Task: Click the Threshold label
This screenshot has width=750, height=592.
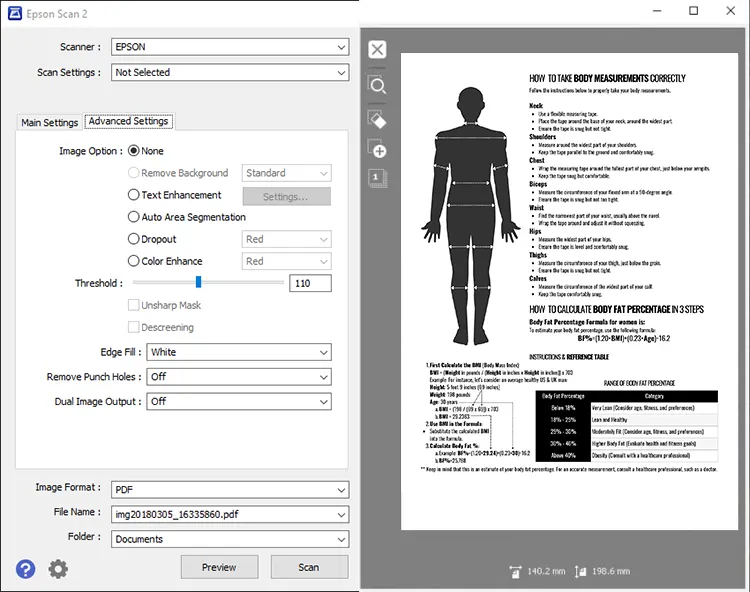Action: [x=99, y=283]
